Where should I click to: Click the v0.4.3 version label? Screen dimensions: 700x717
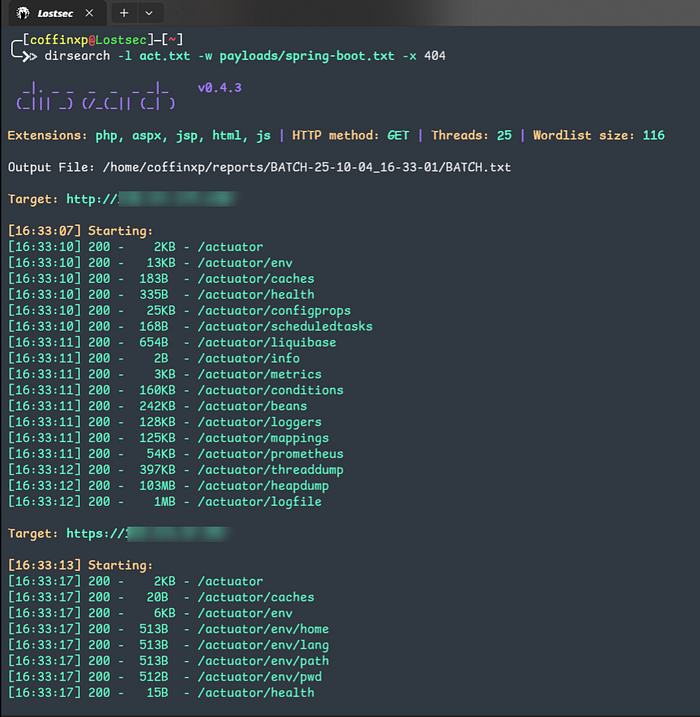[x=219, y=88]
